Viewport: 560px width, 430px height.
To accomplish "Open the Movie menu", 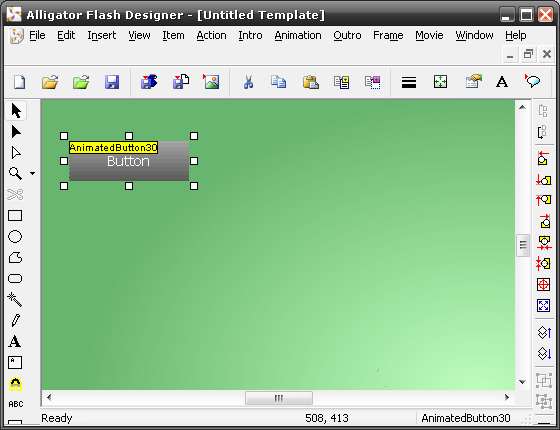I will click(x=429, y=35).
